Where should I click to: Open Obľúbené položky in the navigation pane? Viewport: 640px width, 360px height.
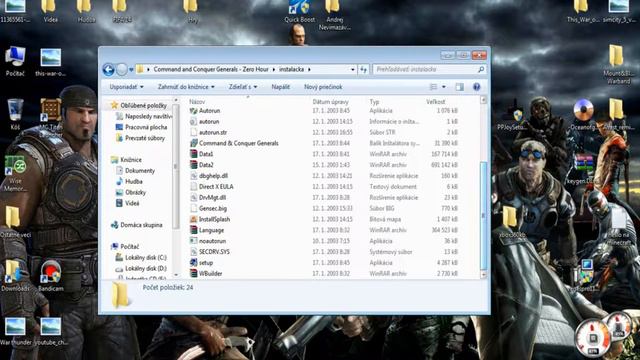click(x=143, y=105)
